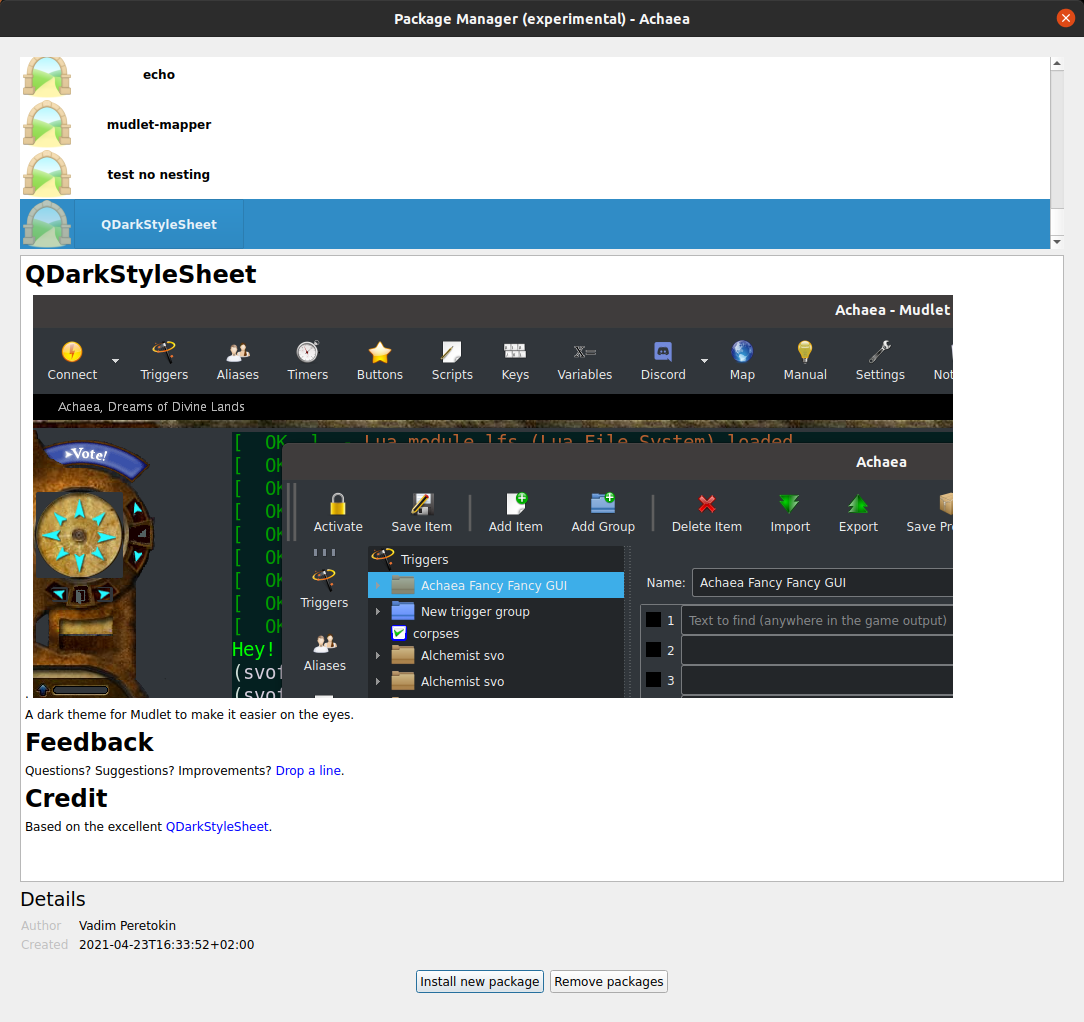Click the Credit heading
Image resolution: width=1084 pixels, height=1022 pixels.
click(x=66, y=798)
